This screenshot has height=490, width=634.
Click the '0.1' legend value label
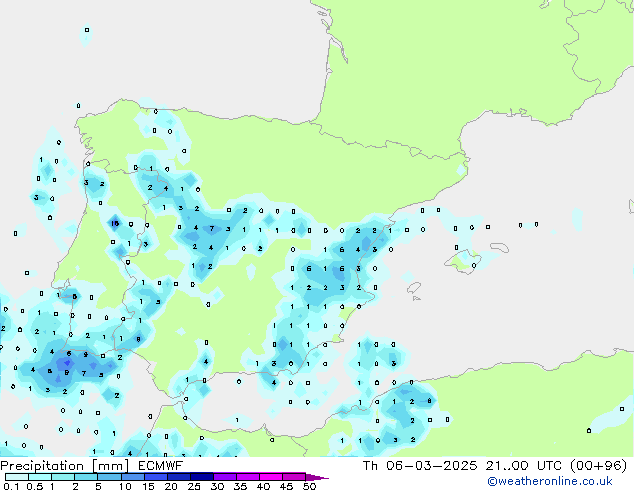pyautogui.click(x=11, y=486)
